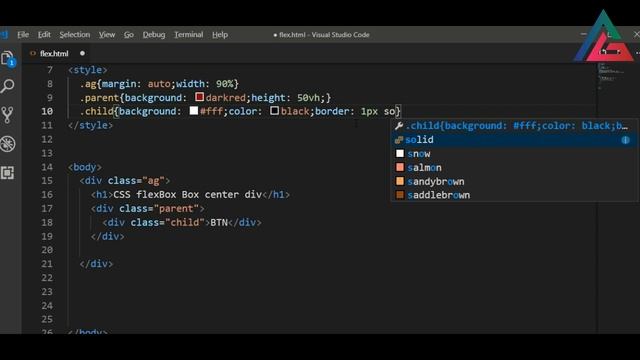Click the div class="parent" line
Viewport: 640px width, 360px height.
pyautogui.click(x=148, y=209)
